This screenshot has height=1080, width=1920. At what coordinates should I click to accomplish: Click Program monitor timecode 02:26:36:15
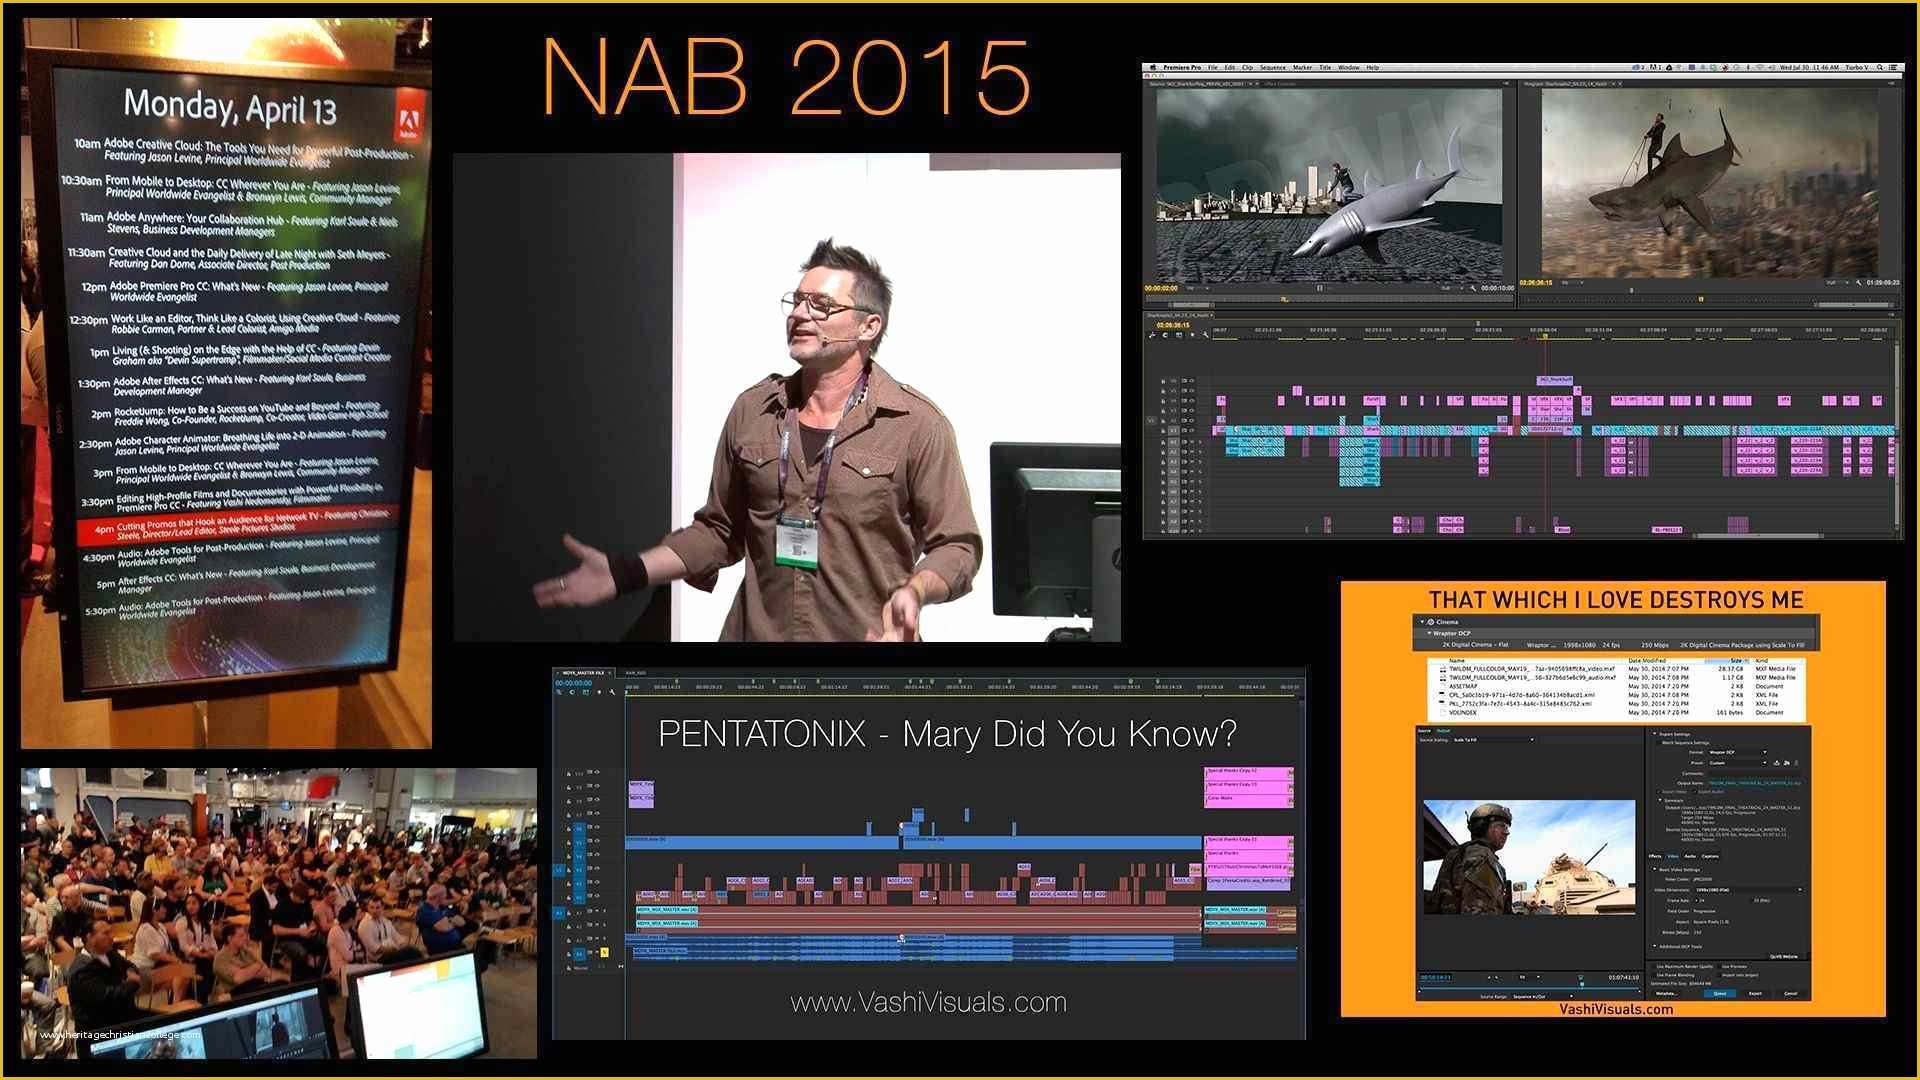(x=1536, y=283)
